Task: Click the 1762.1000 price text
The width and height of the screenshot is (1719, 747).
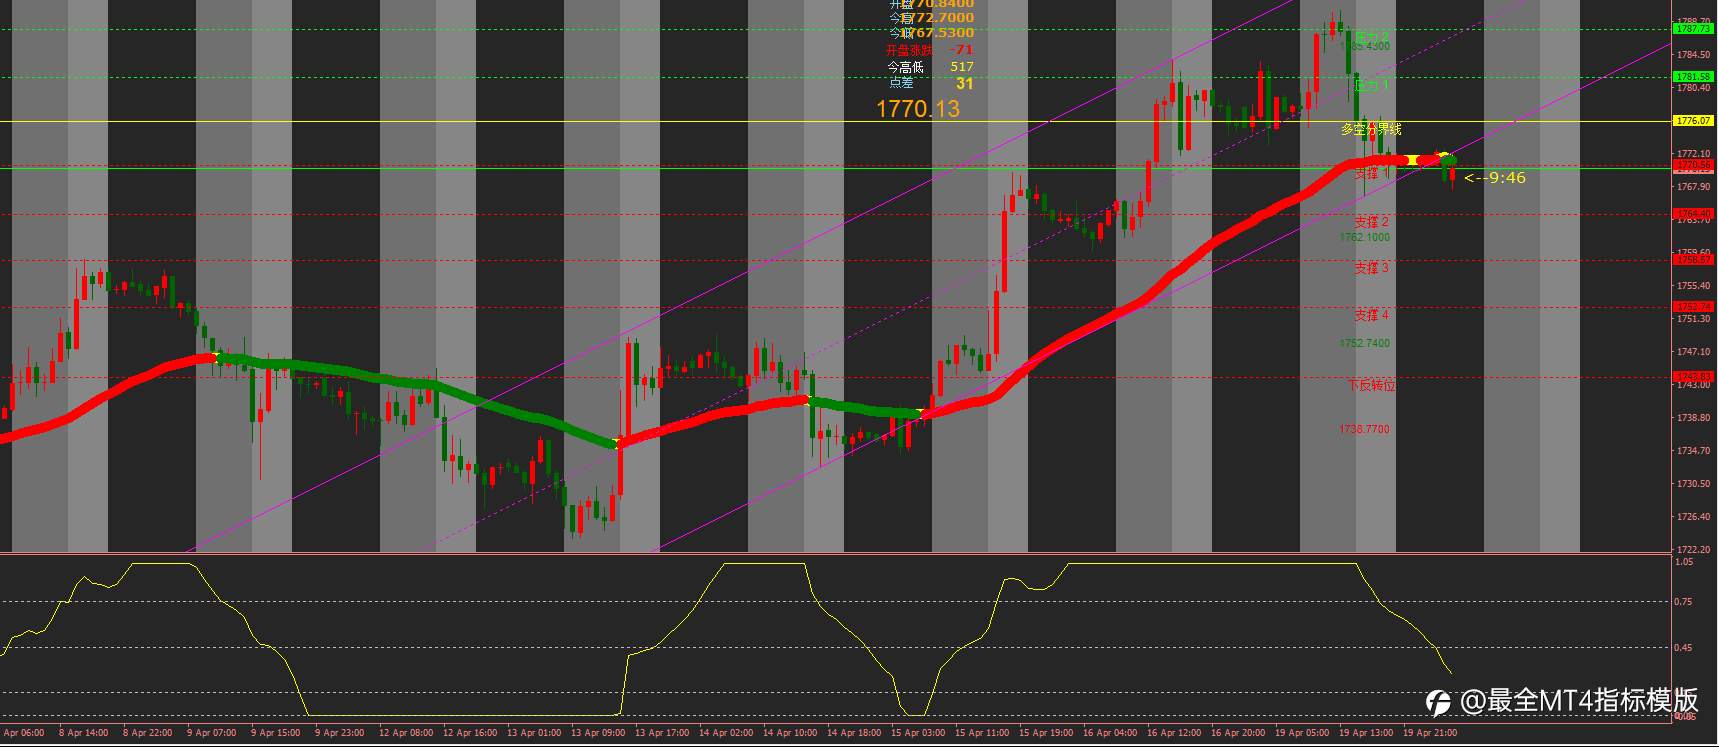Action: pos(1365,237)
